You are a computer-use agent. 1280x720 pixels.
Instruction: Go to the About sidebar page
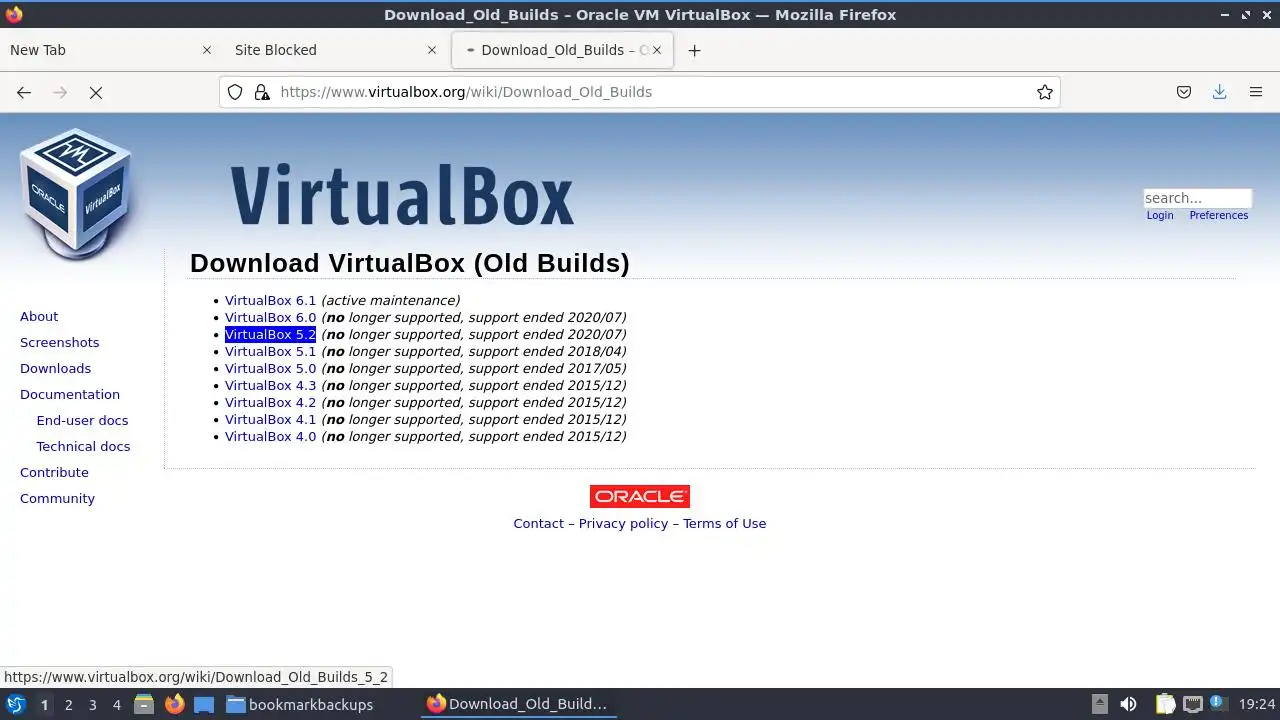[39, 316]
